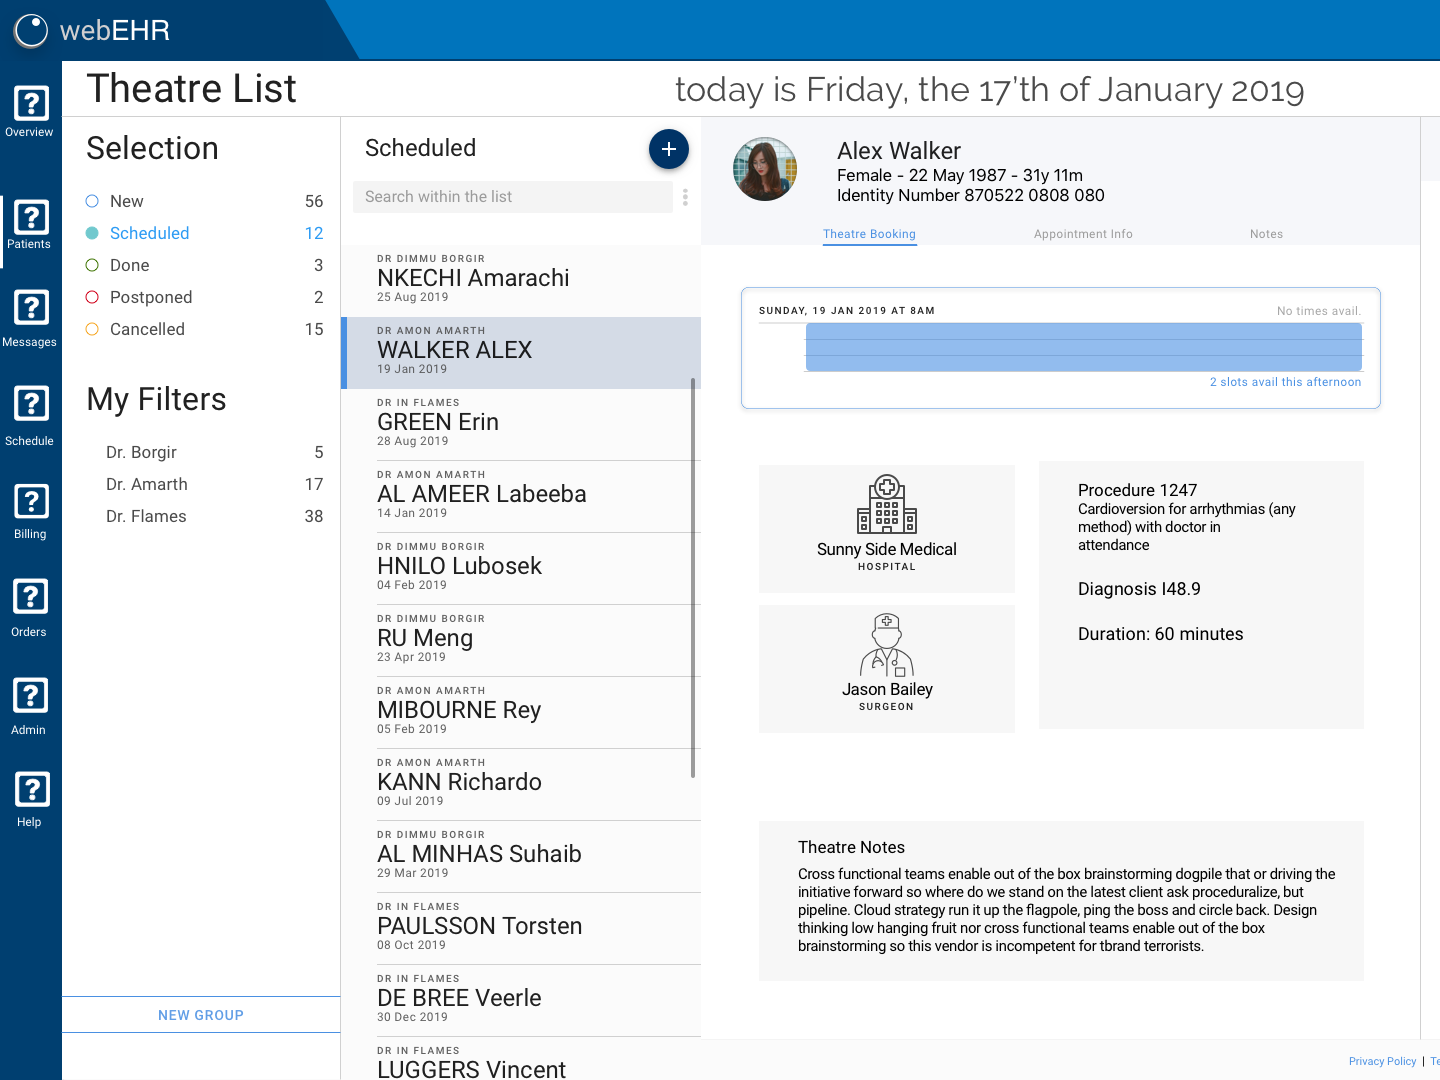
Task: Open the 2 slots avail this afternoon link
Action: [x=1285, y=382]
